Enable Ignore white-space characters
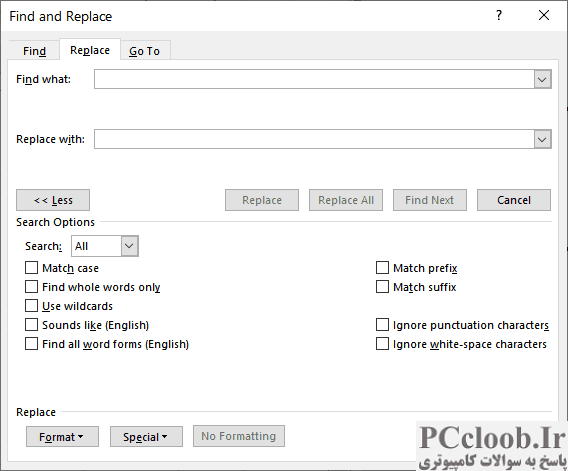The height and width of the screenshot is (471, 568). click(382, 344)
